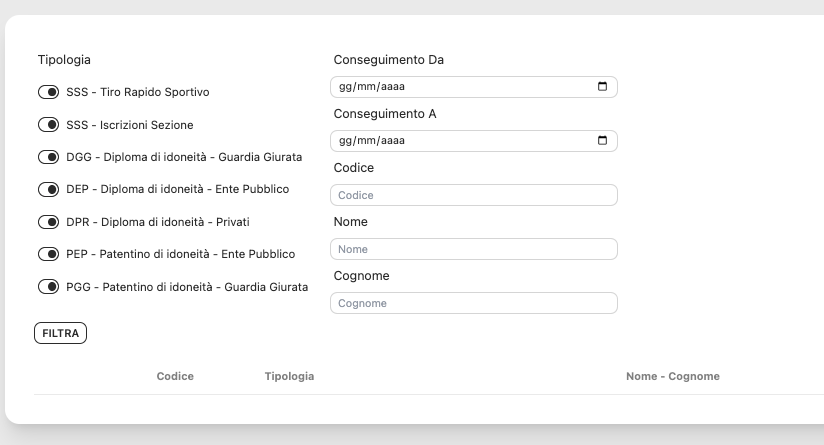Focus the Cognome input box
The height and width of the screenshot is (445, 824).
click(473, 303)
